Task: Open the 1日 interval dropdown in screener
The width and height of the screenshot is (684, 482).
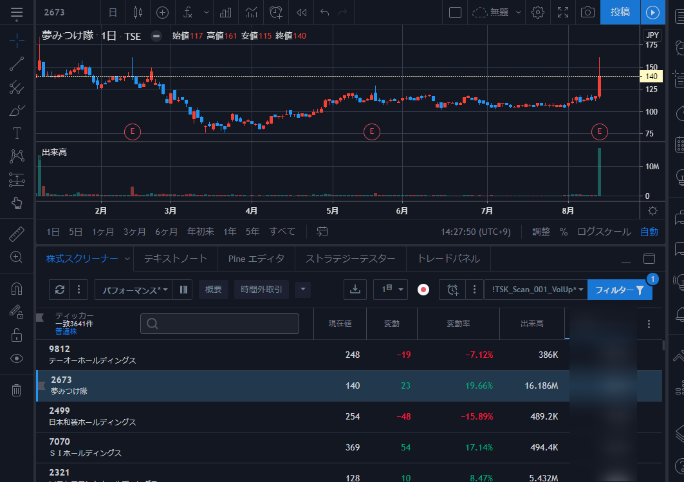Action: tap(389, 289)
